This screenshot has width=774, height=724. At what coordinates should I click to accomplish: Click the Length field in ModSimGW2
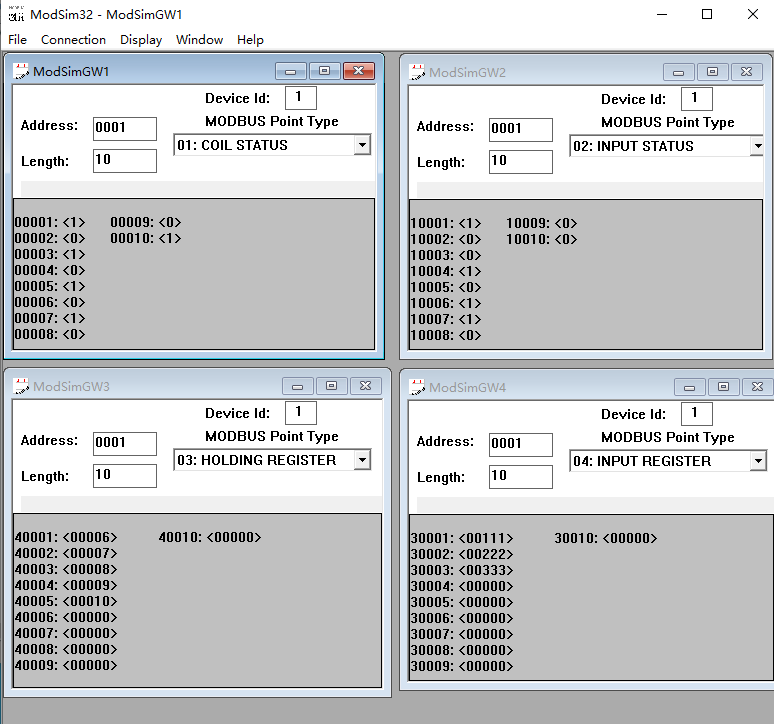tap(521, 162)
